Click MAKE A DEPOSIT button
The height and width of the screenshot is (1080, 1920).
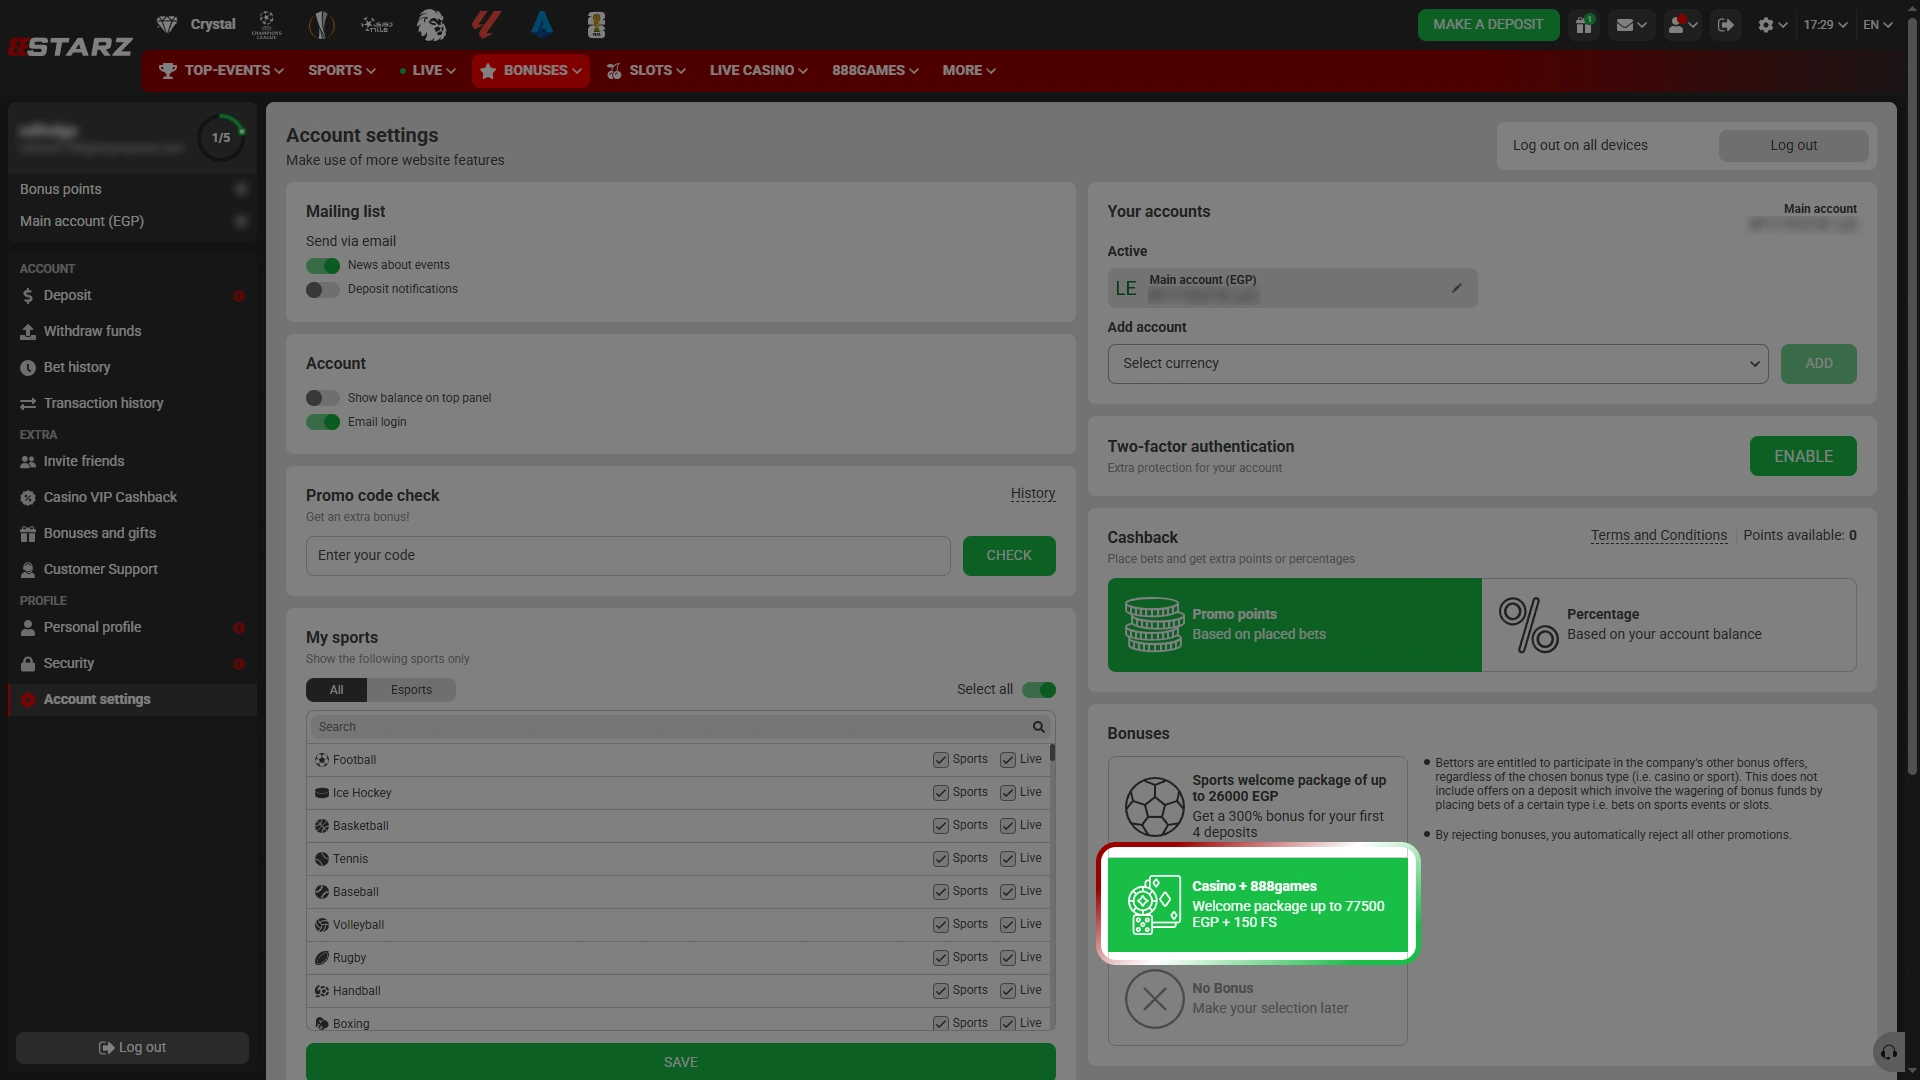pos(1488,25)
